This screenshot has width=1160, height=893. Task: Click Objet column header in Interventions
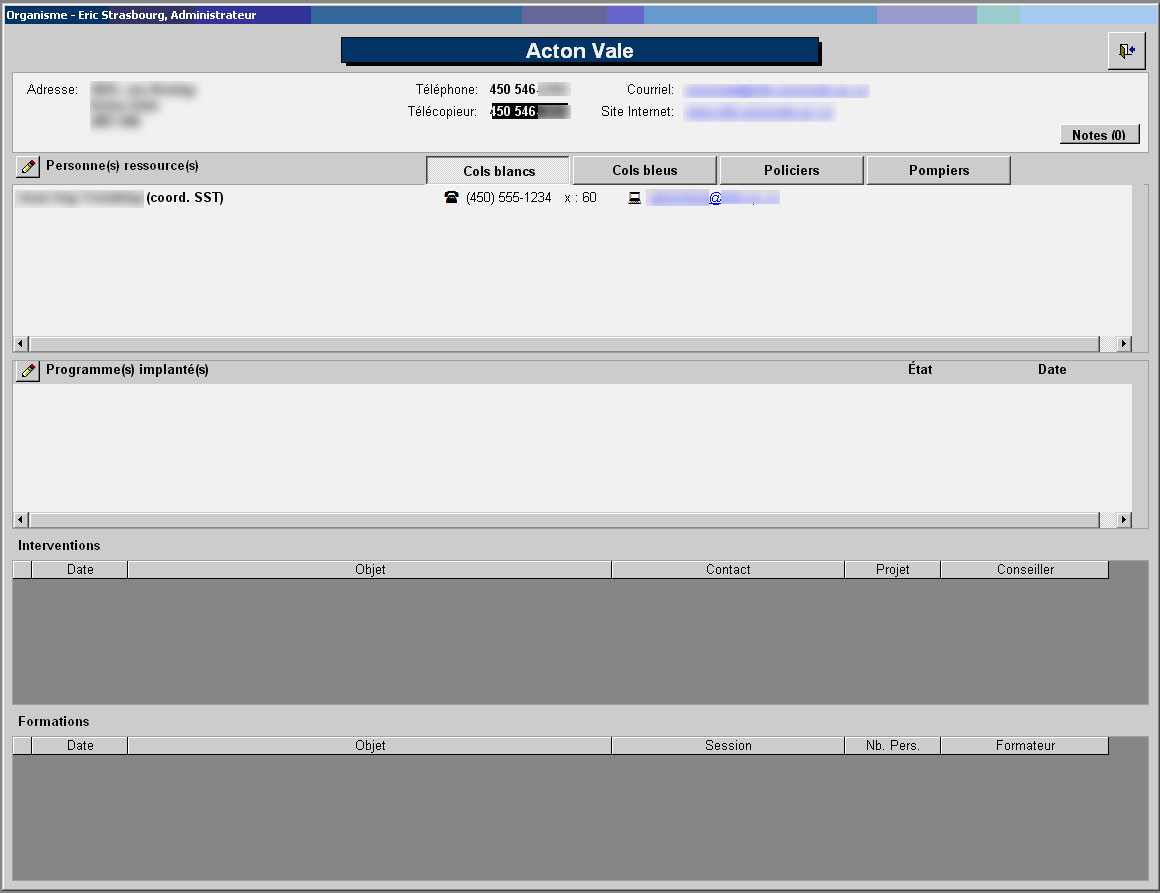369,570
